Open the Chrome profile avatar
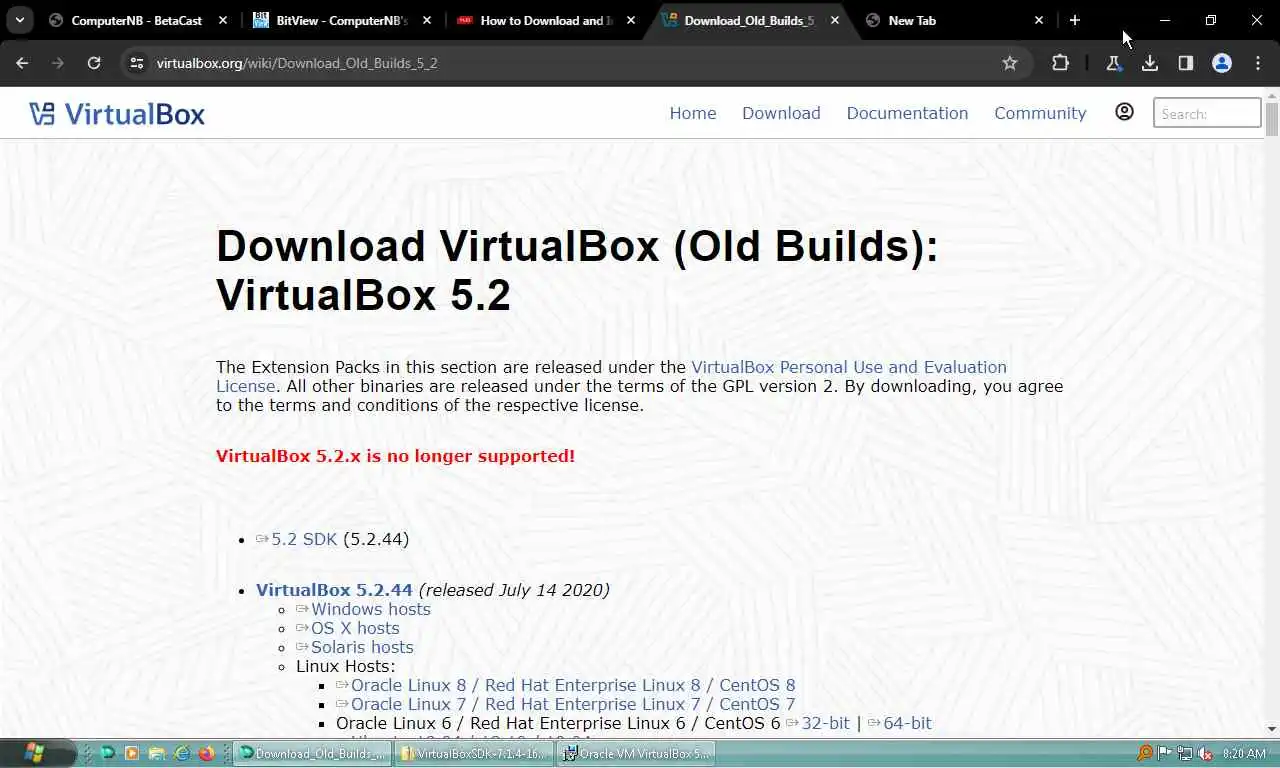 coord(1222,63)
